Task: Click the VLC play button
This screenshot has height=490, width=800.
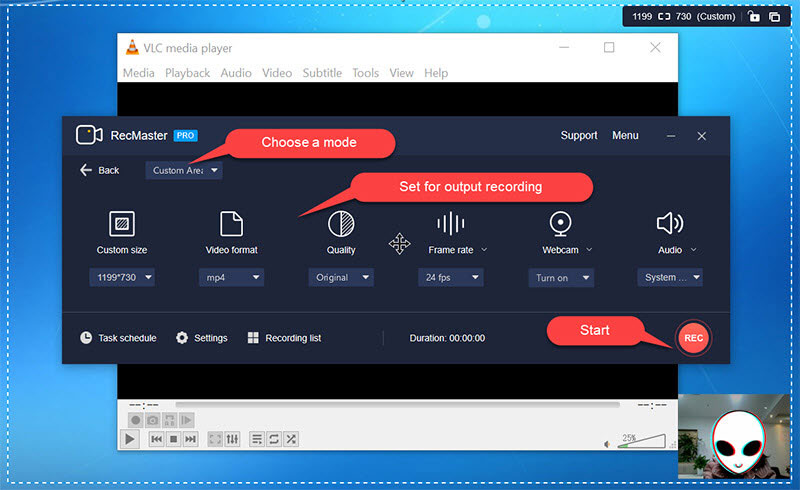Action: point(130,439)
